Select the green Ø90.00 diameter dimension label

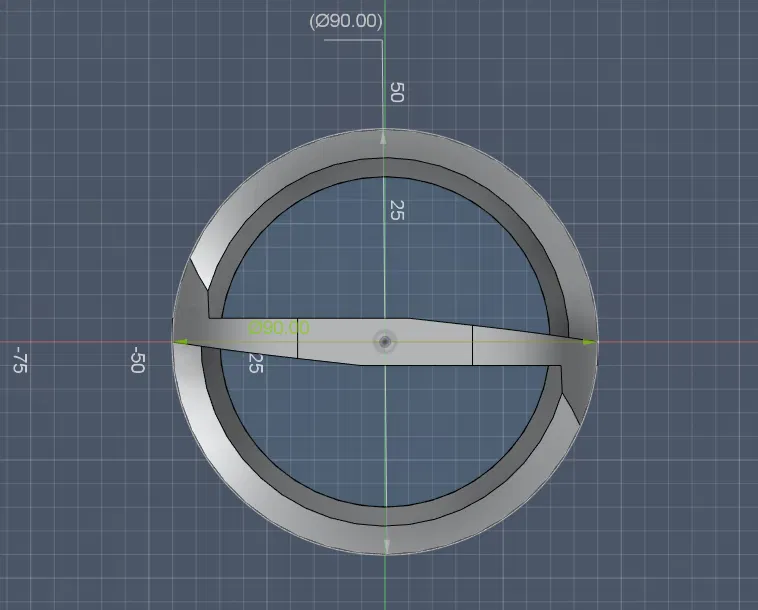point(279,328)
